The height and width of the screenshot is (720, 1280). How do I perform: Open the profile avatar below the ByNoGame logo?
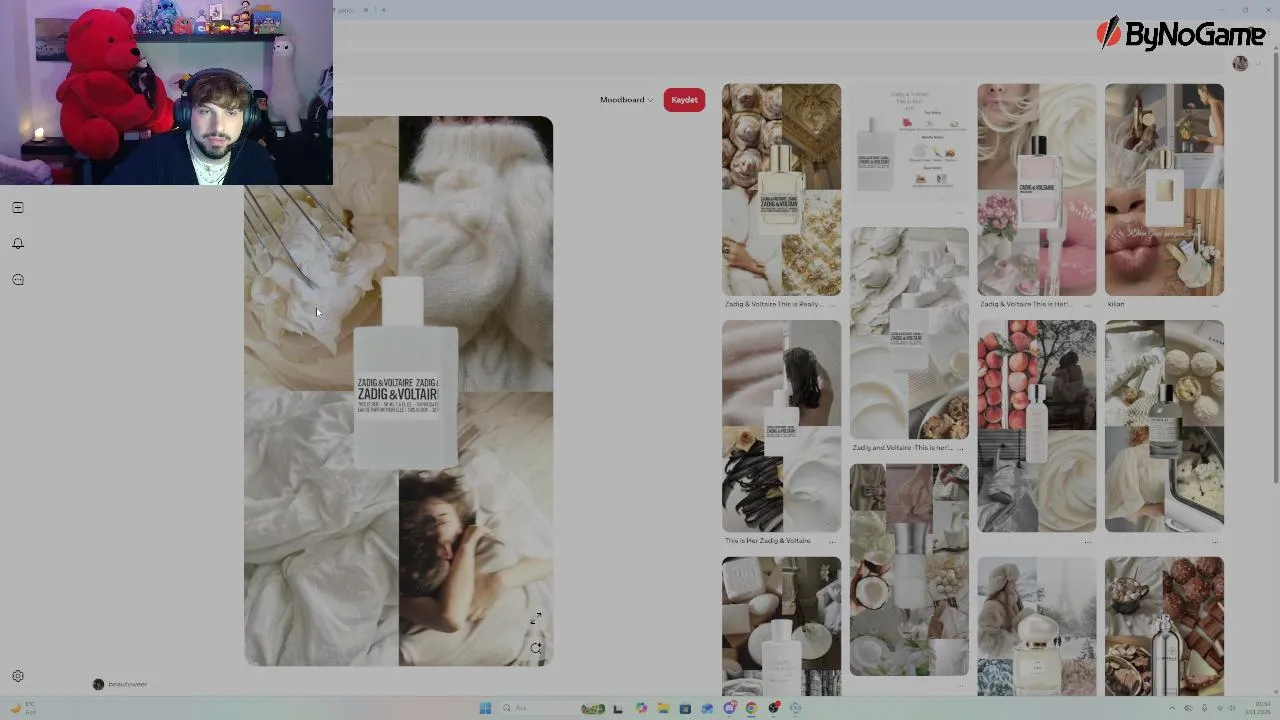click(x=1240, y=63)
